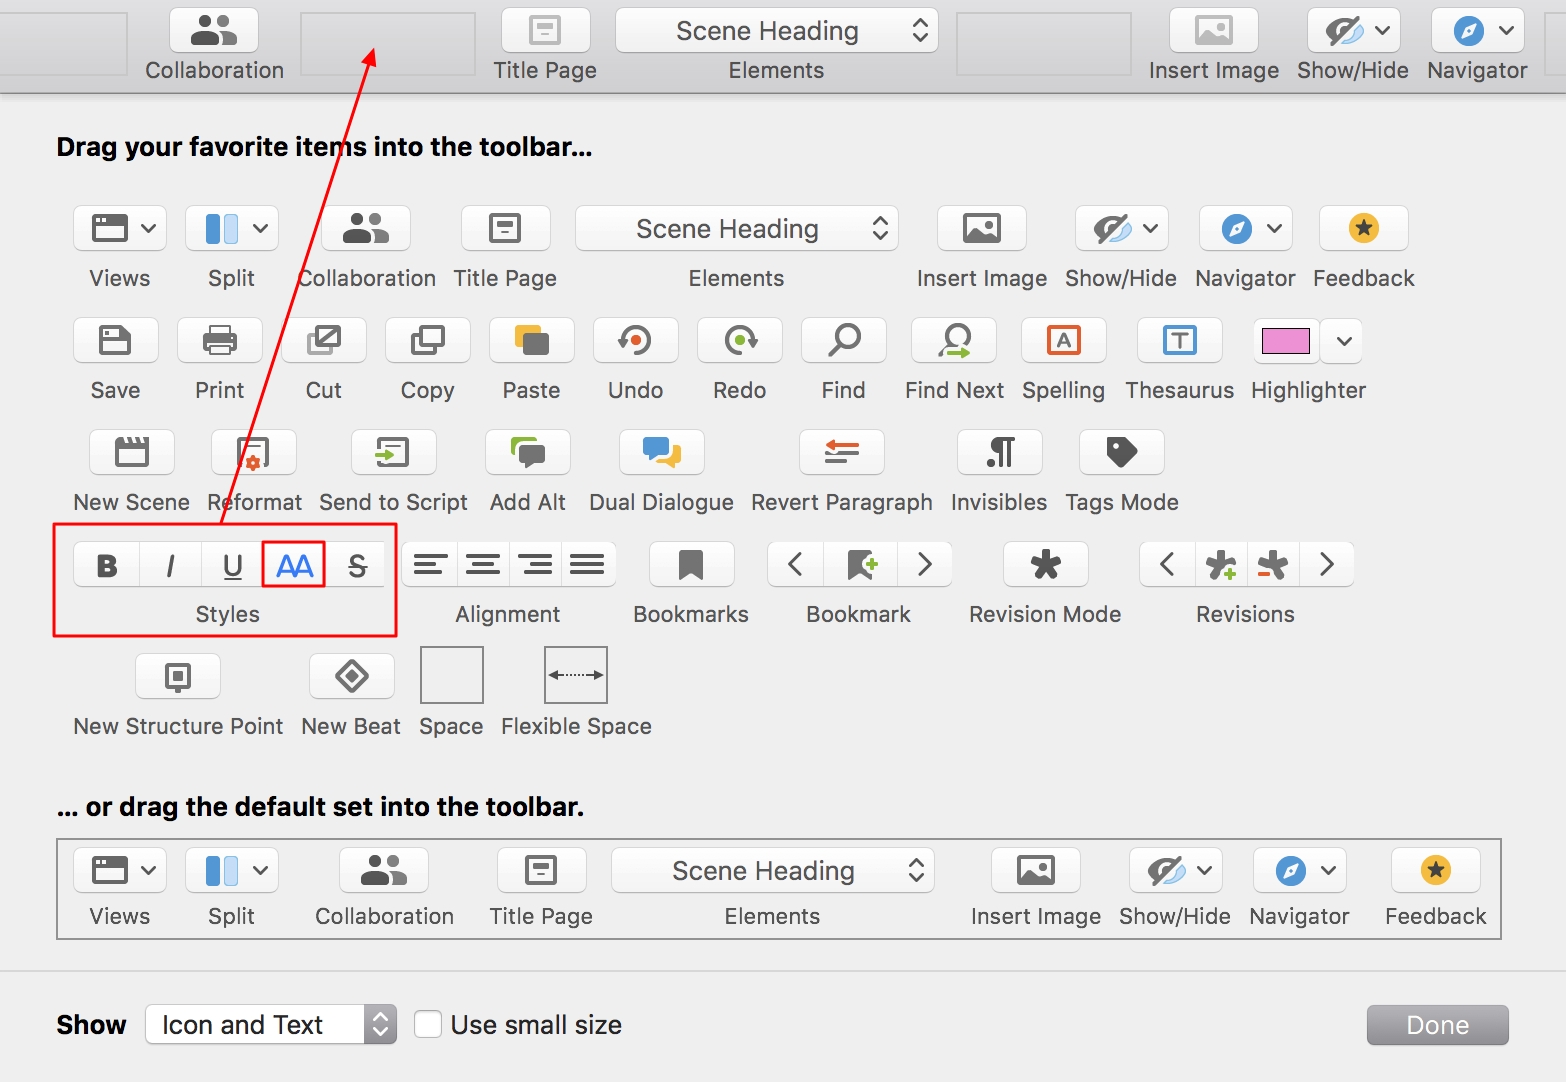Screen dimensions: 1566x1082
Task: Expand the Highlighter color dropdown arrow
Action: [x=1344, y=341]
